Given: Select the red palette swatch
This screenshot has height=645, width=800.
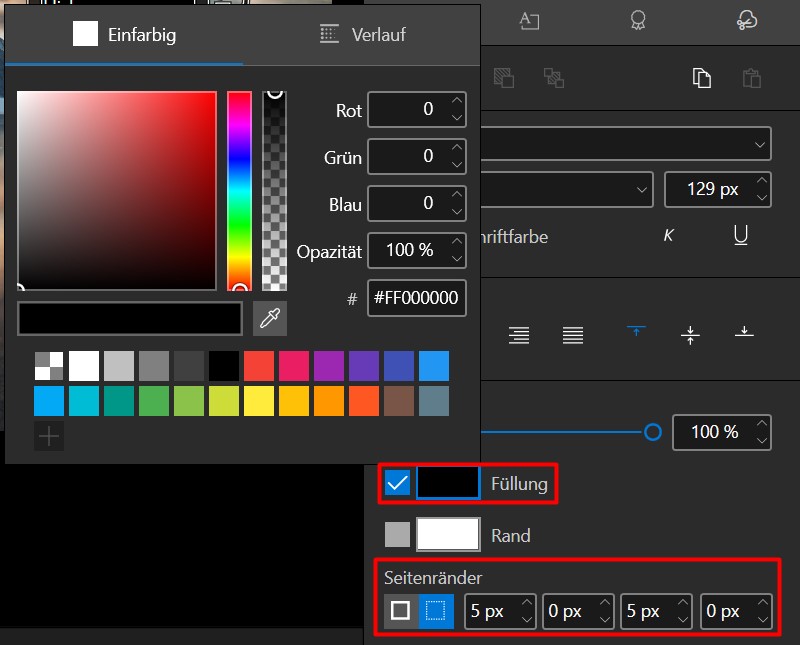Looking at the screenshot, I should tap(259, 366).
